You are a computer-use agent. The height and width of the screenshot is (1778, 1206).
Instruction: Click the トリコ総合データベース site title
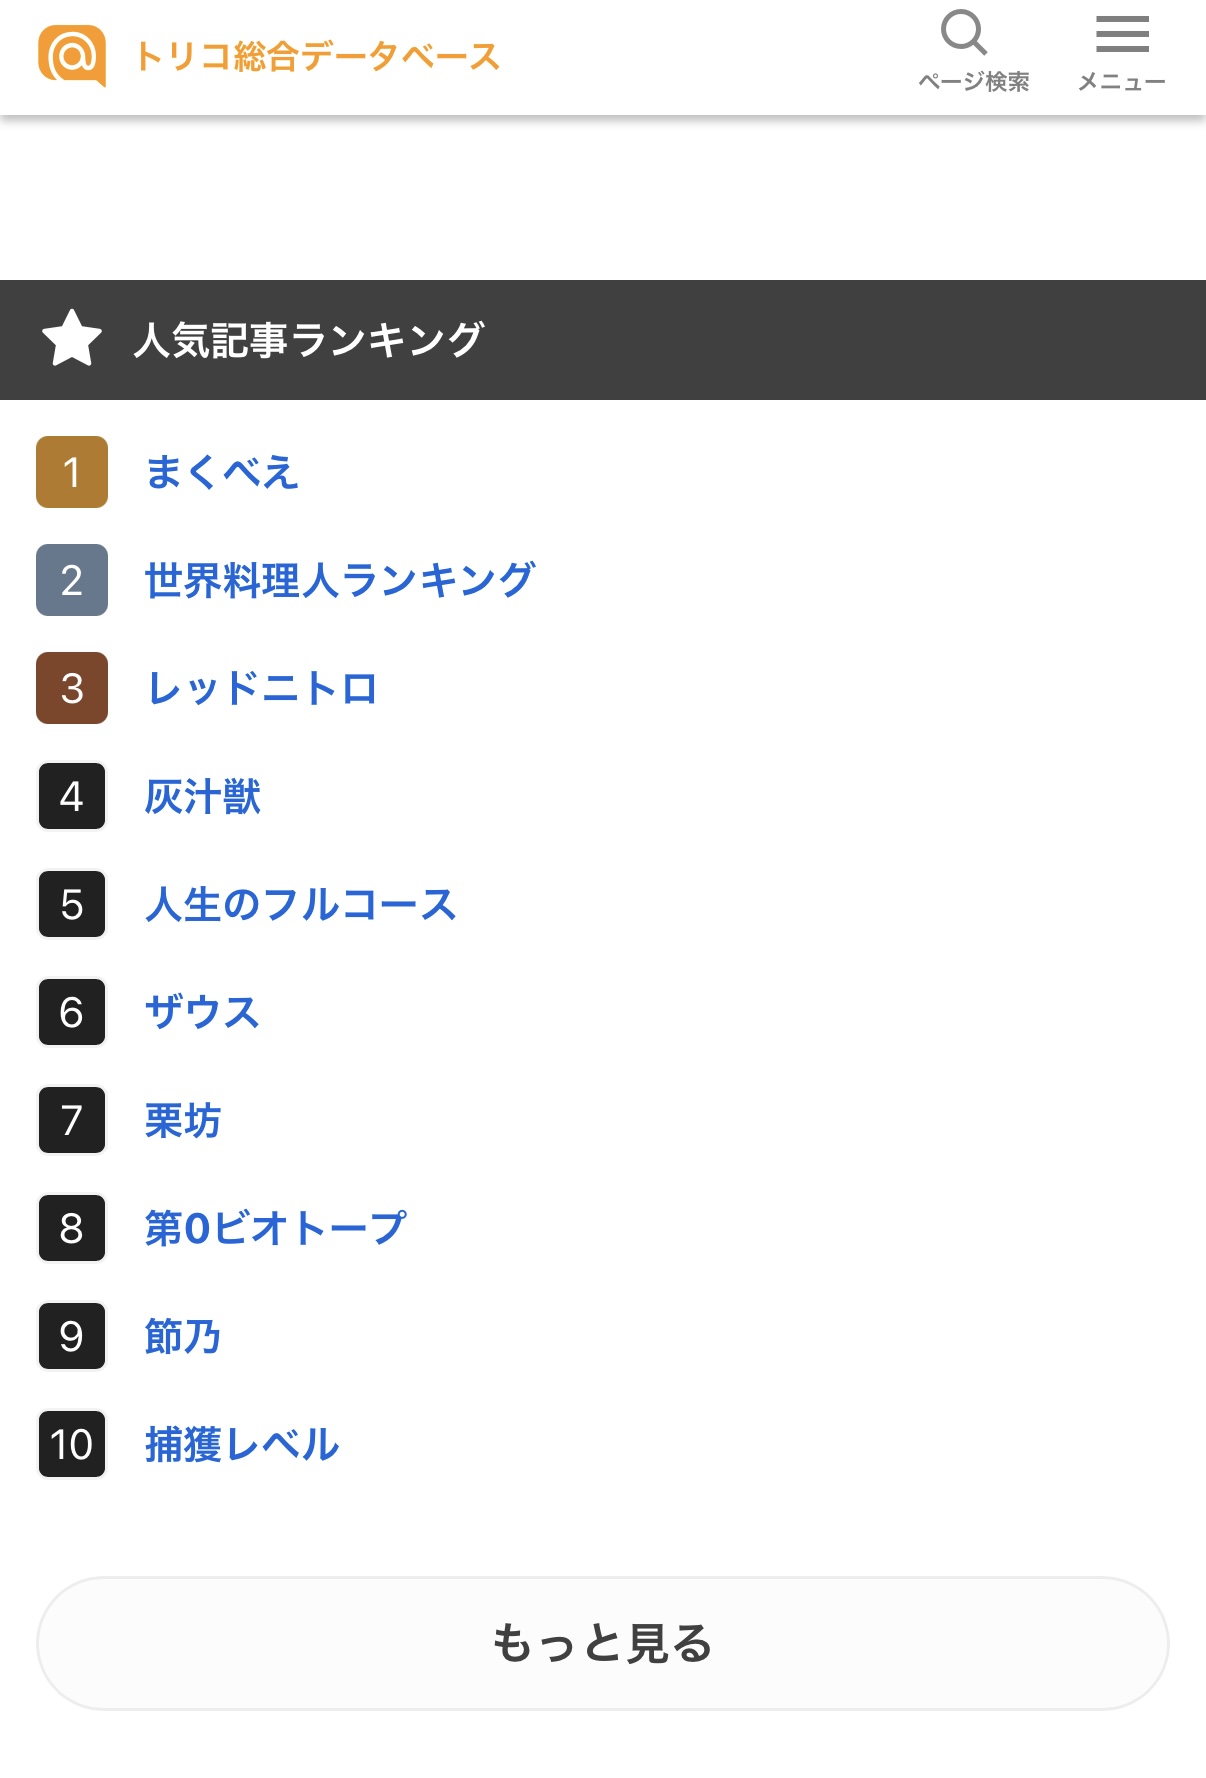coord(317,56)
